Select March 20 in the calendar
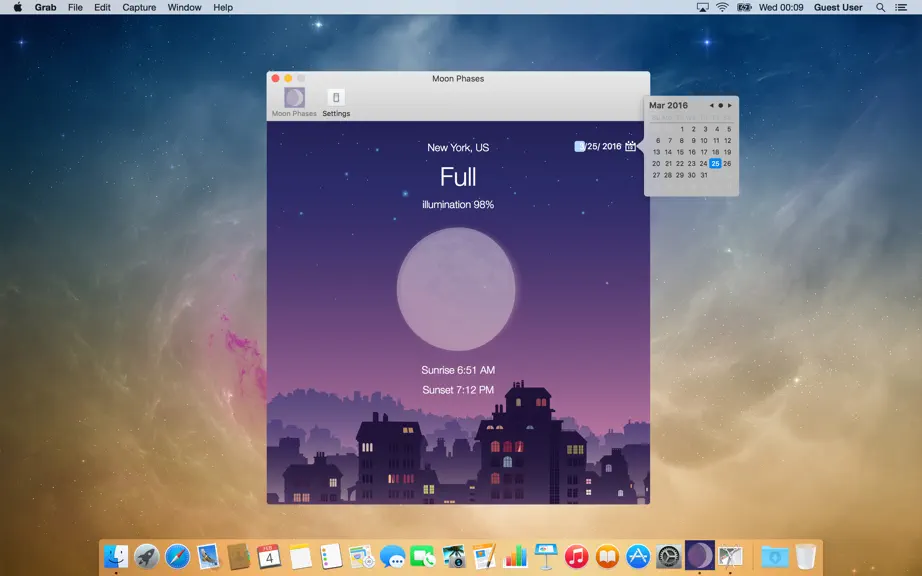 [656, 163]
